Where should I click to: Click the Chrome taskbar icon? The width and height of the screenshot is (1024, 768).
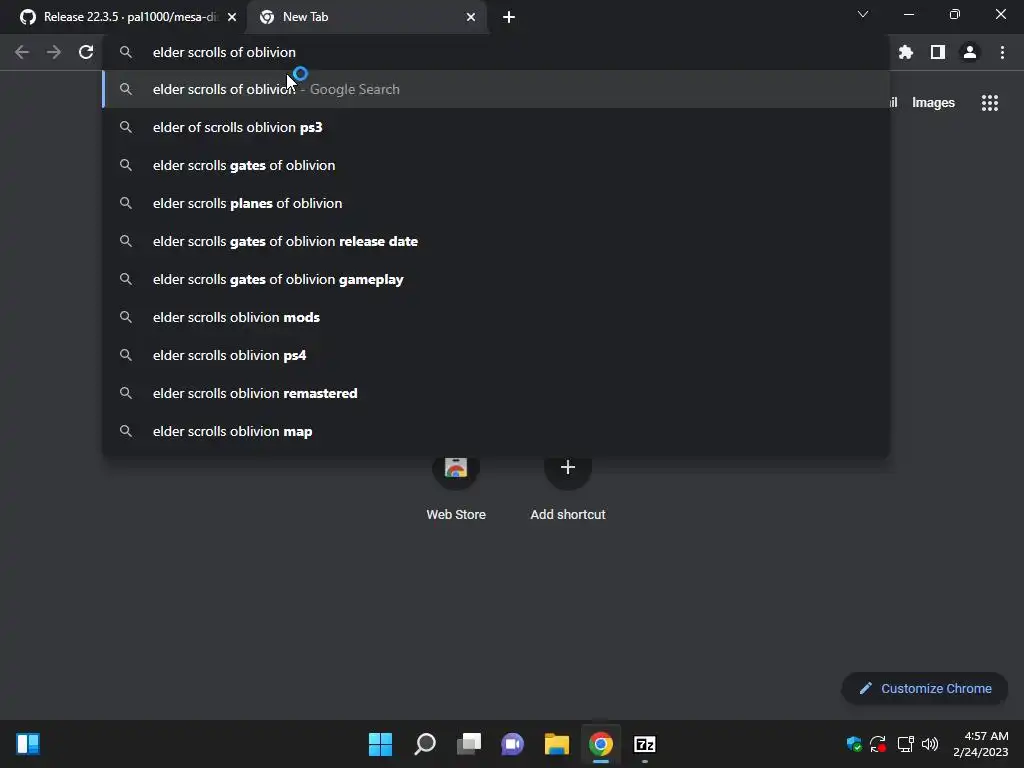(x=600, y=744)
